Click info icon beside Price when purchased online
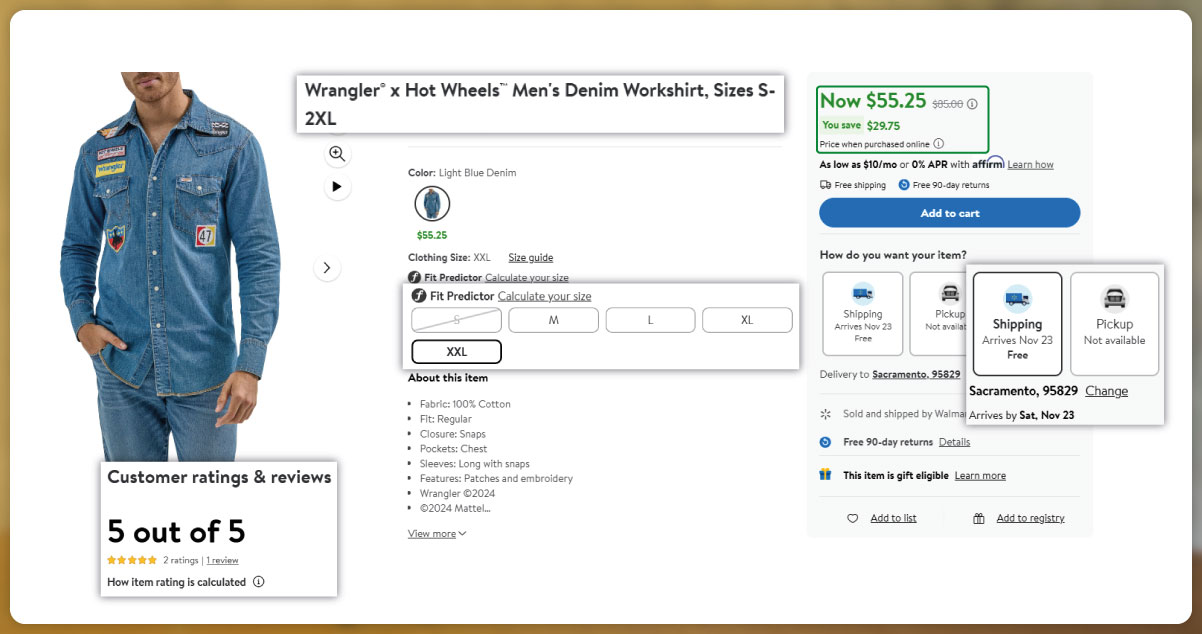Viewport: 1202px width, 634px height. [938, 144]
